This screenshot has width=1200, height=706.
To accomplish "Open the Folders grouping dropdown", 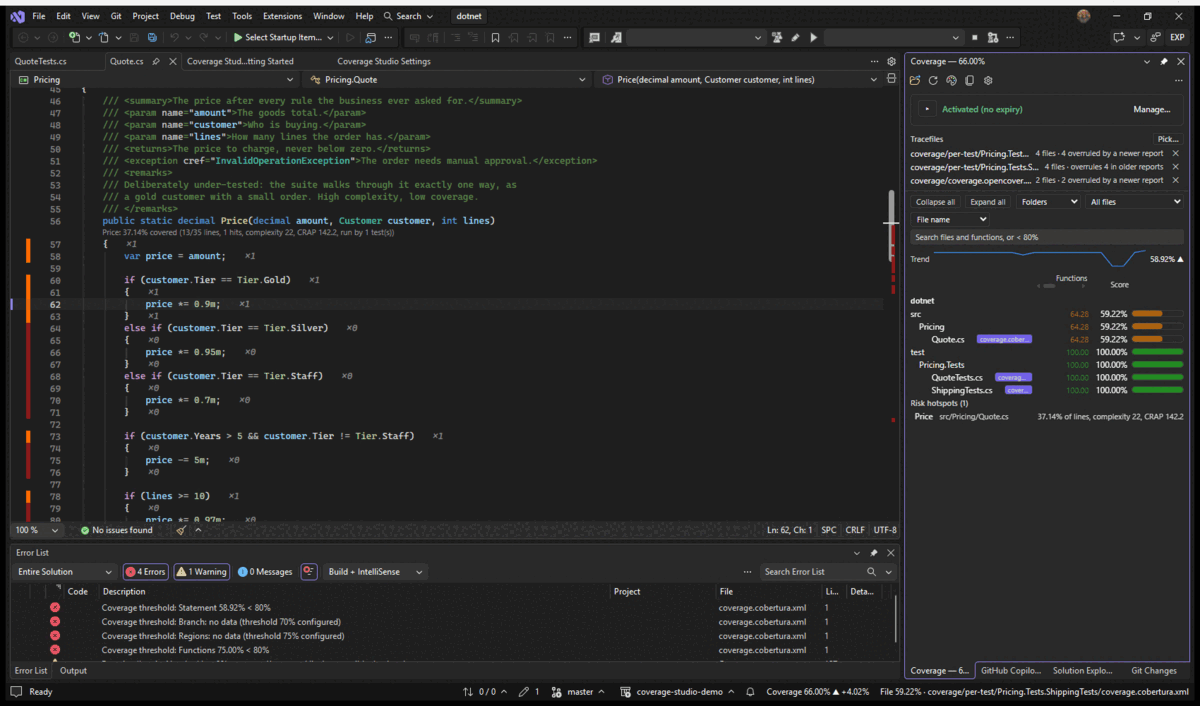I will [x=1048, y=202].
